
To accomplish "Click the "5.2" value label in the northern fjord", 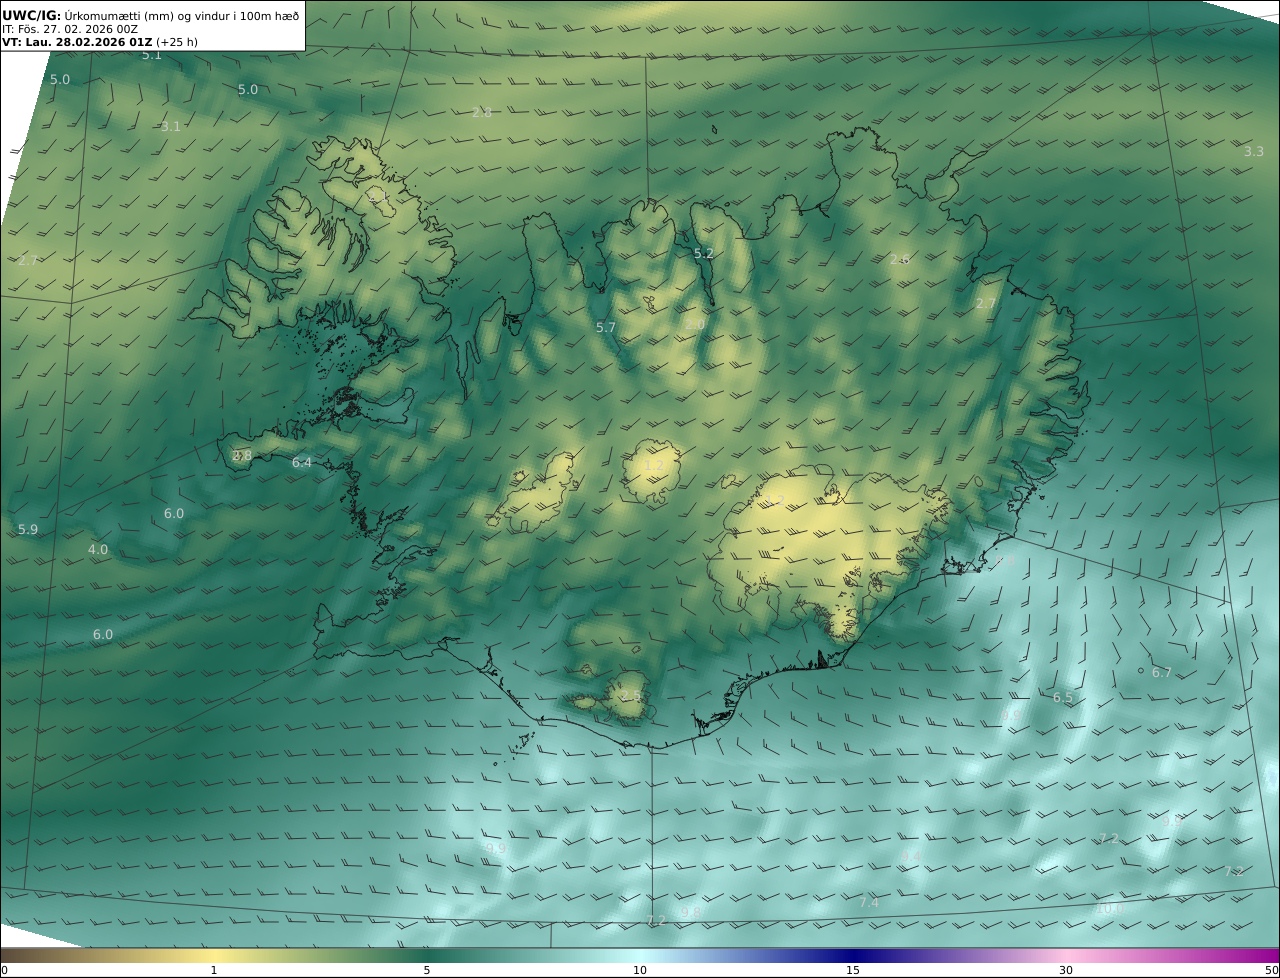I will (704, 253).
